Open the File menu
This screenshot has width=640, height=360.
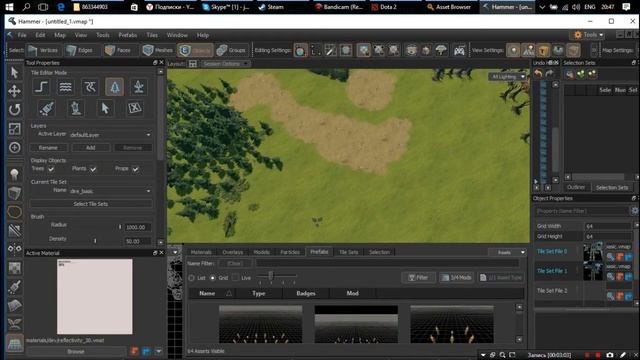(x=22, y=35)
